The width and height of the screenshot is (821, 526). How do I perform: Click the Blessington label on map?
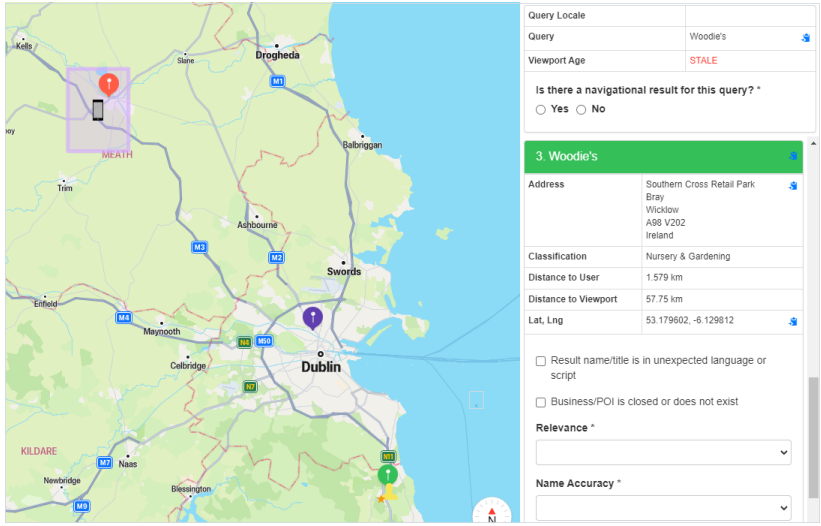click(x=191, y=489)
